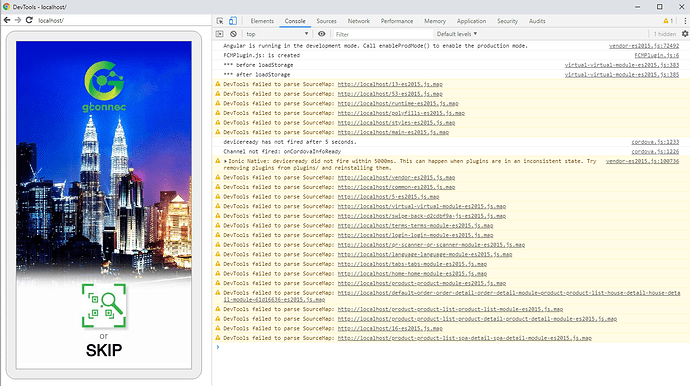Open the common-es2015.js.map link
This screenshot has width=690, height=386.
click(x=396, y=187)
